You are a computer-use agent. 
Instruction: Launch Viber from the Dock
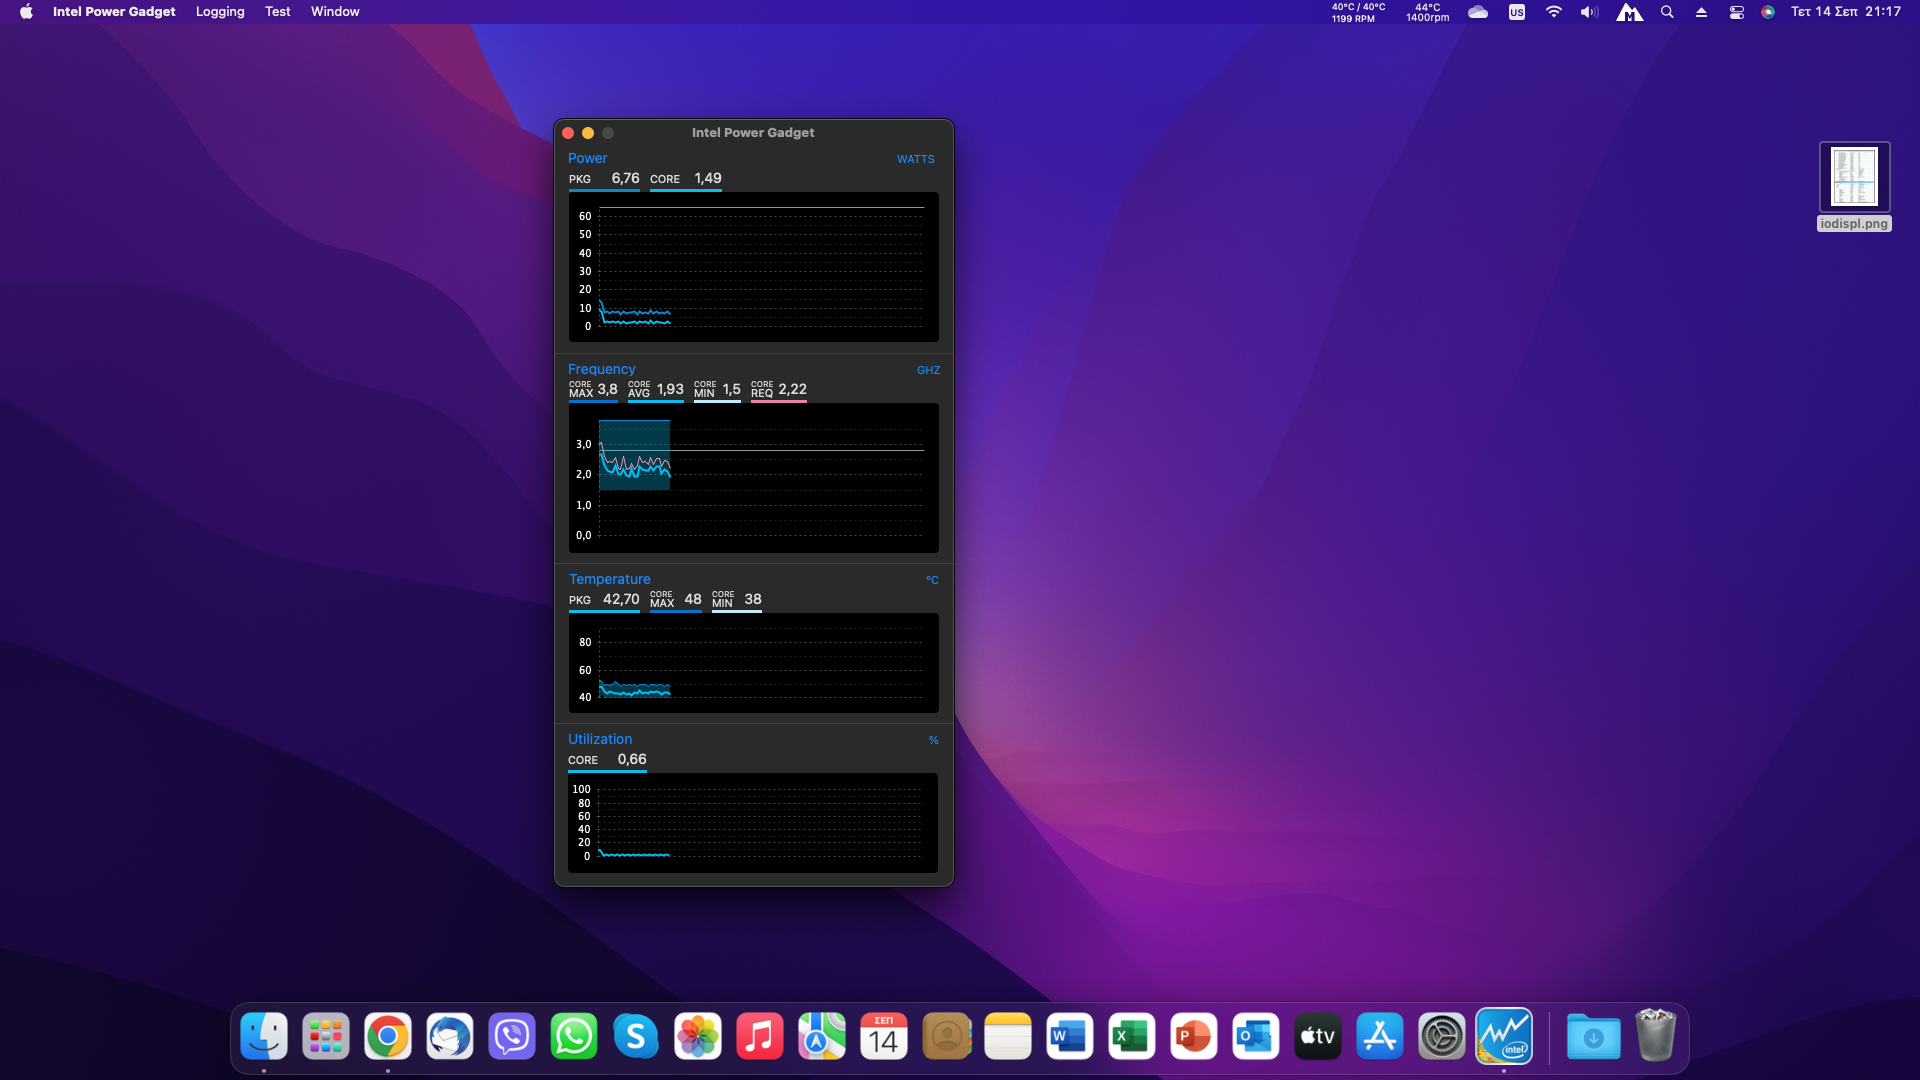(x=512, y=1037)
